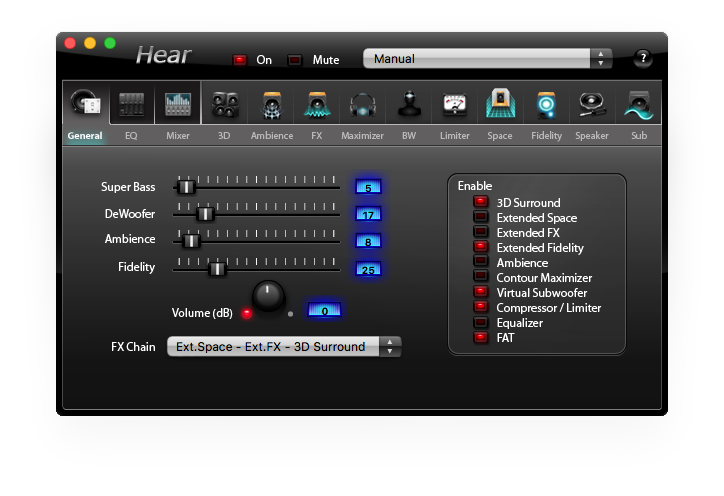Viewport: 724px width, 496px height.
Task: Open the Ambience settings icon
Action: click(271, 104)
